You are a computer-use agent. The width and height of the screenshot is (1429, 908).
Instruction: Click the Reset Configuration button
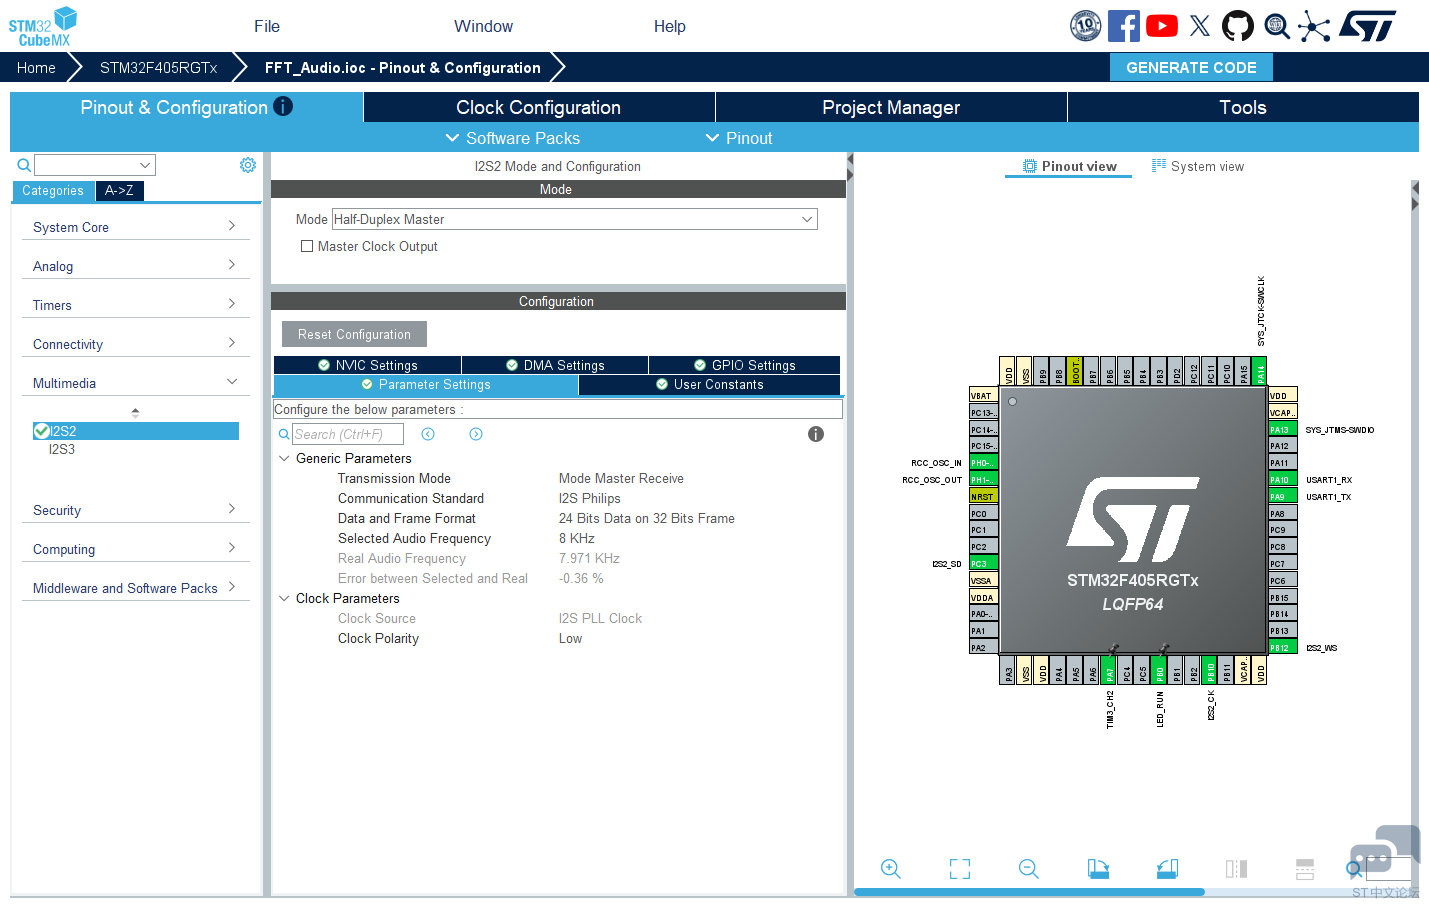(354, 334)
